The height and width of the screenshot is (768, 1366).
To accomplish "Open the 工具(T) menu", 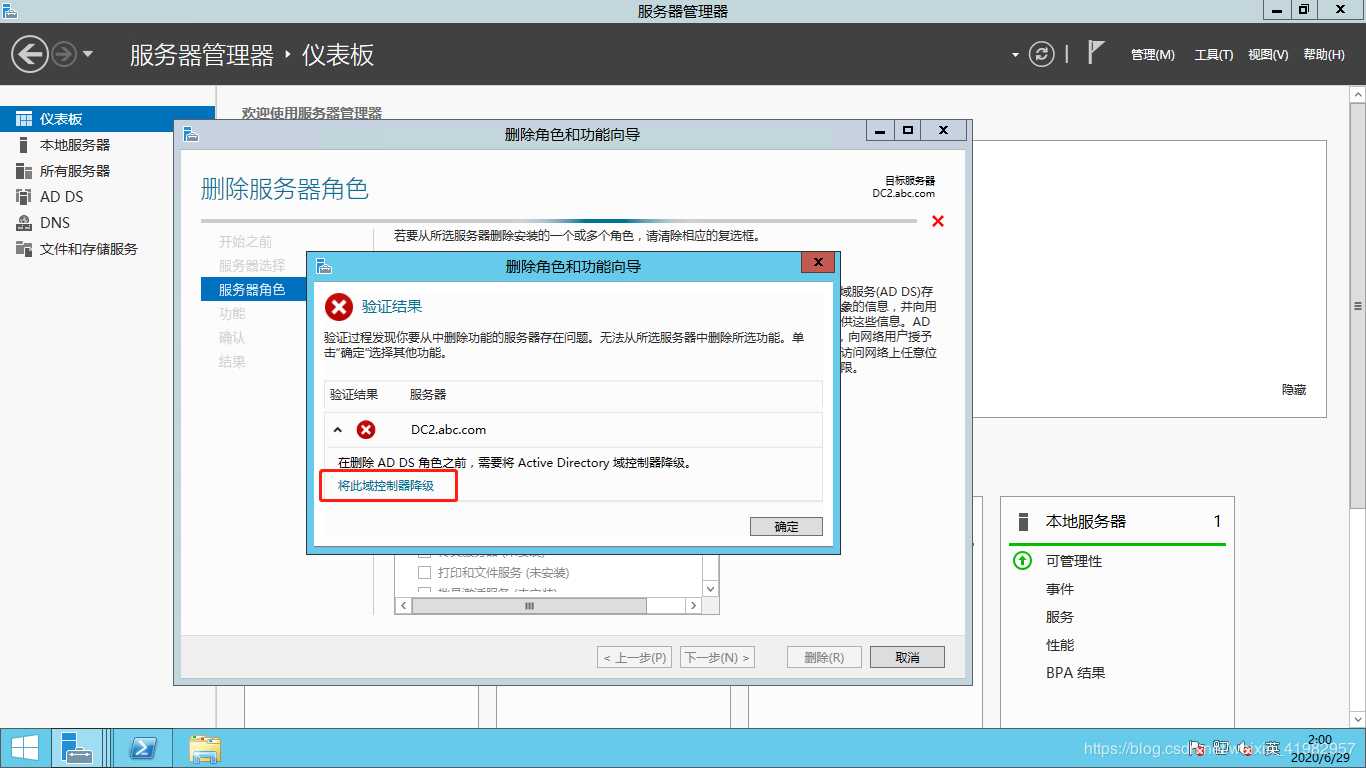I will tap(1213, 55).
